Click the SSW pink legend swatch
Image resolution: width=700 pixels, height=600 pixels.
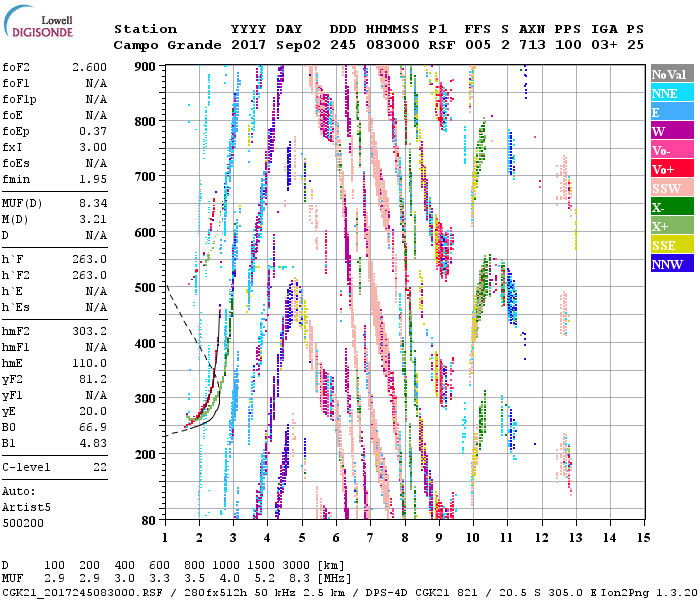[x=668, y=189]
